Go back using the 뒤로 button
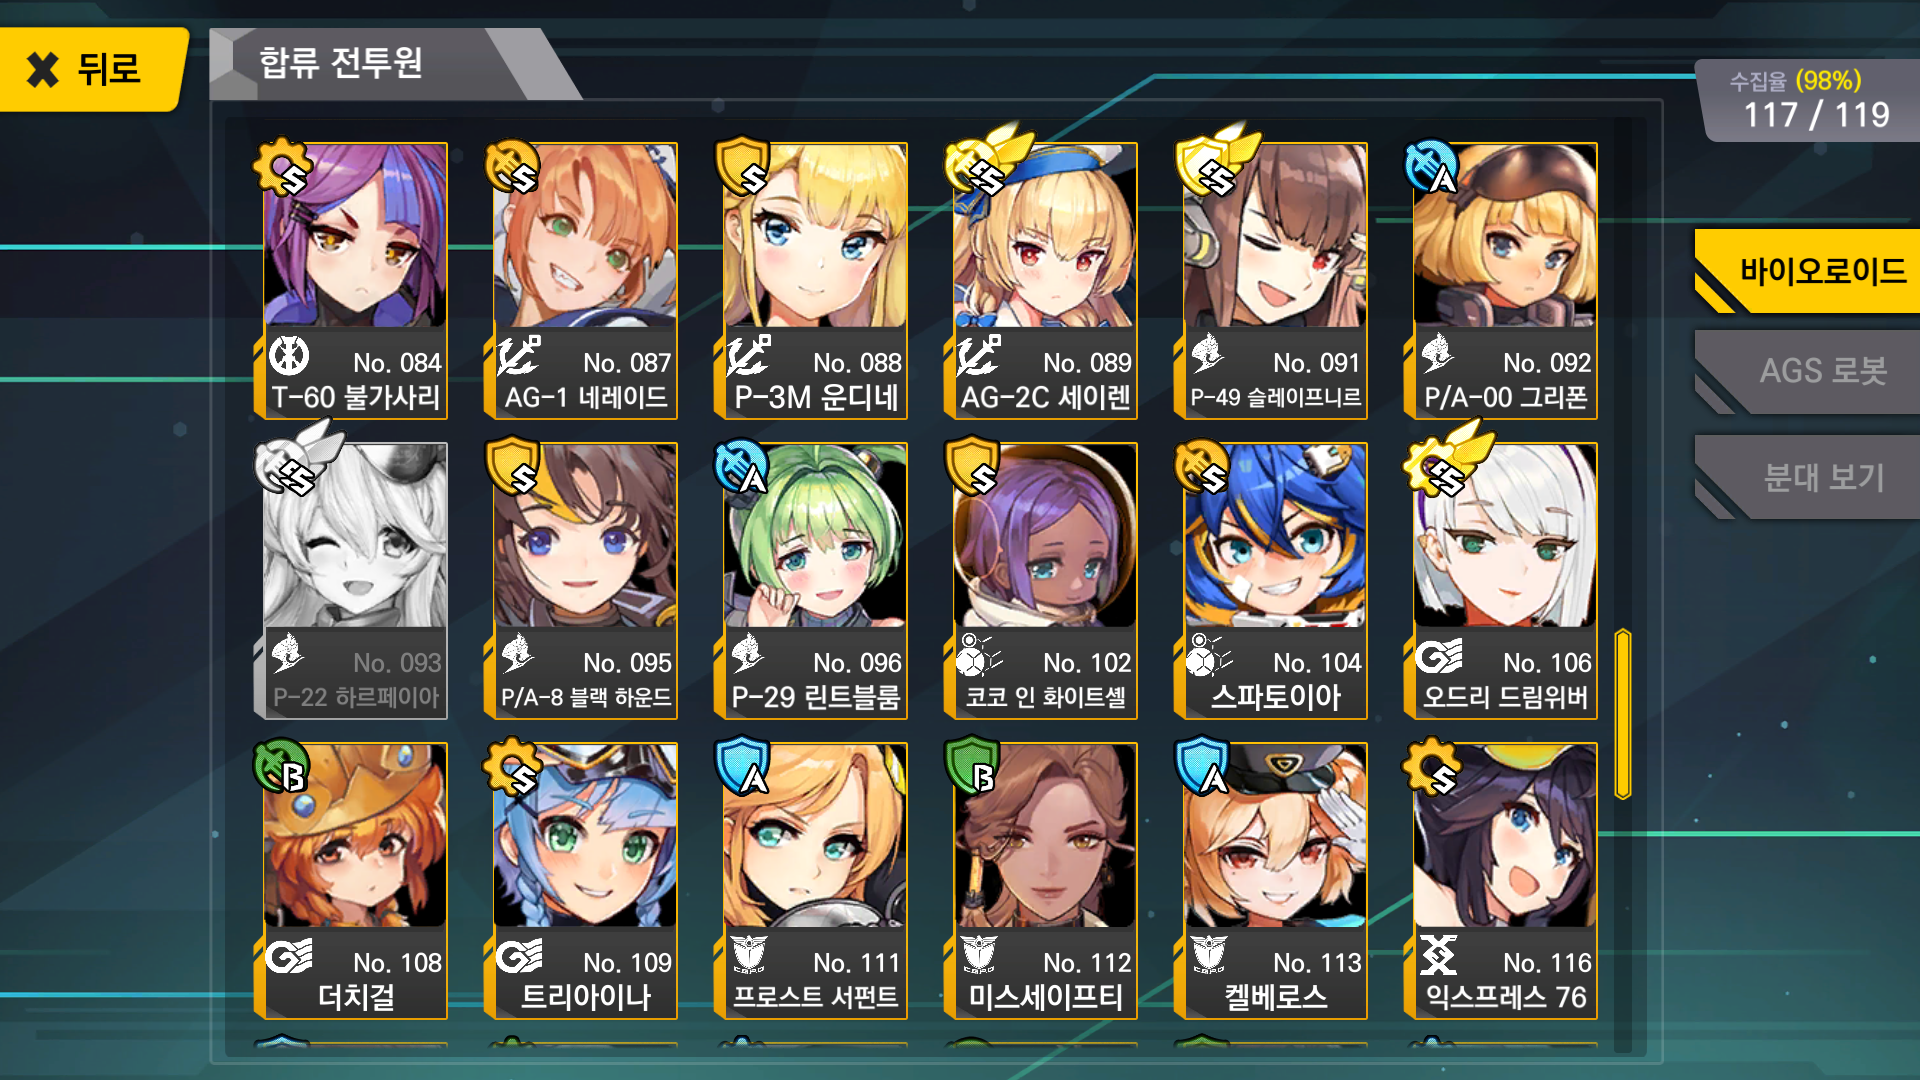Screen dimensions: 1920x1080 pos(93,69)
